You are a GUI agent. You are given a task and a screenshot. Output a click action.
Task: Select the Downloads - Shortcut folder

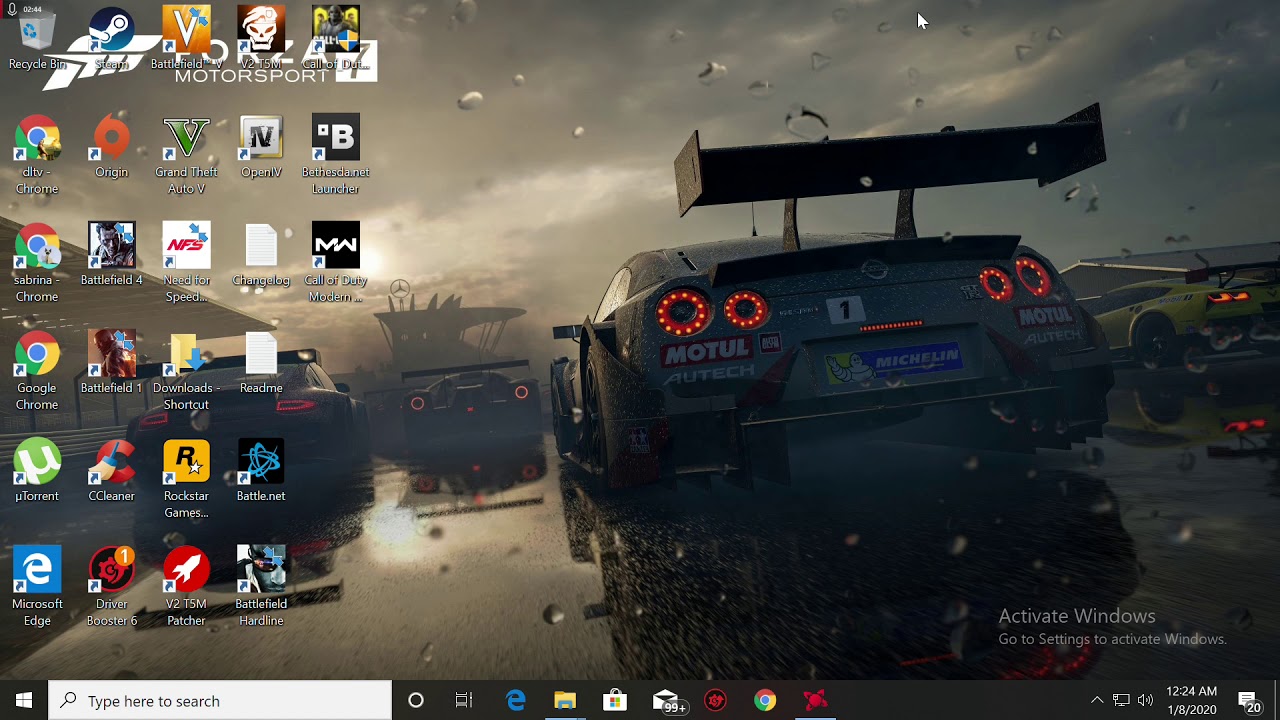pos(186,372)
